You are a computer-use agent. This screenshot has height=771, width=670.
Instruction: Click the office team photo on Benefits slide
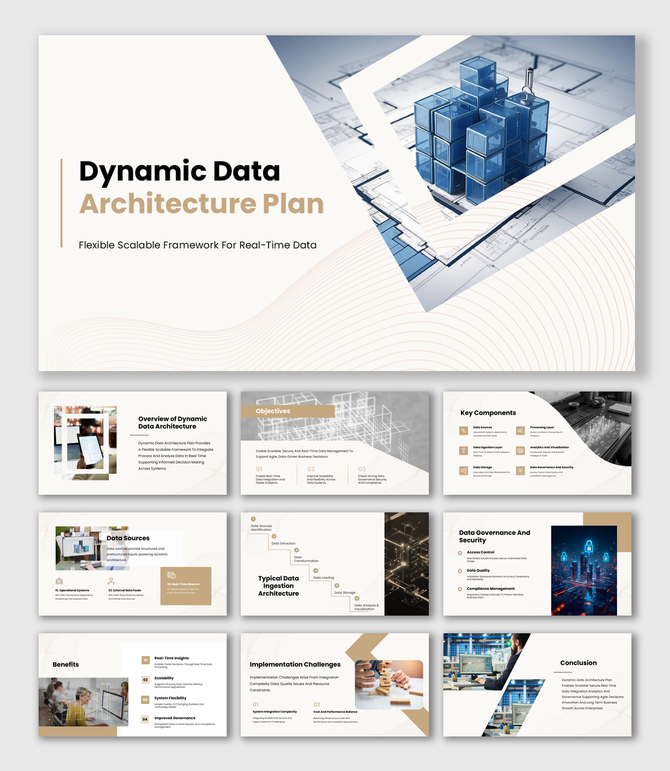[84, 702]
